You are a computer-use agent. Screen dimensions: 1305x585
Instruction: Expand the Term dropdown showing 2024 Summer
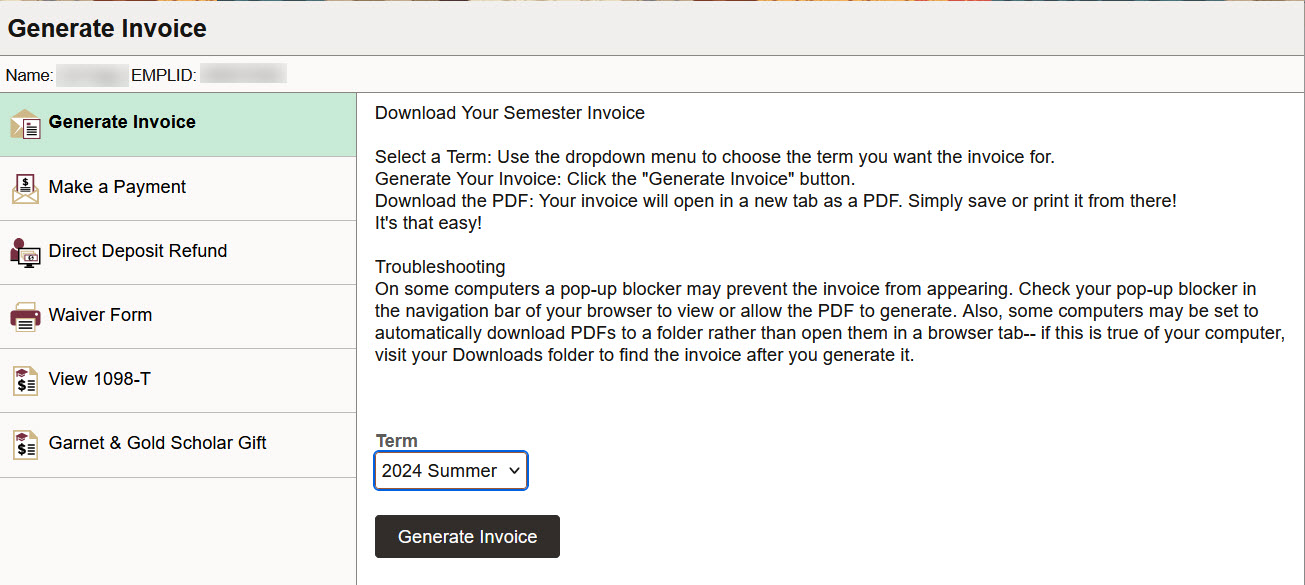pos(451,471)
